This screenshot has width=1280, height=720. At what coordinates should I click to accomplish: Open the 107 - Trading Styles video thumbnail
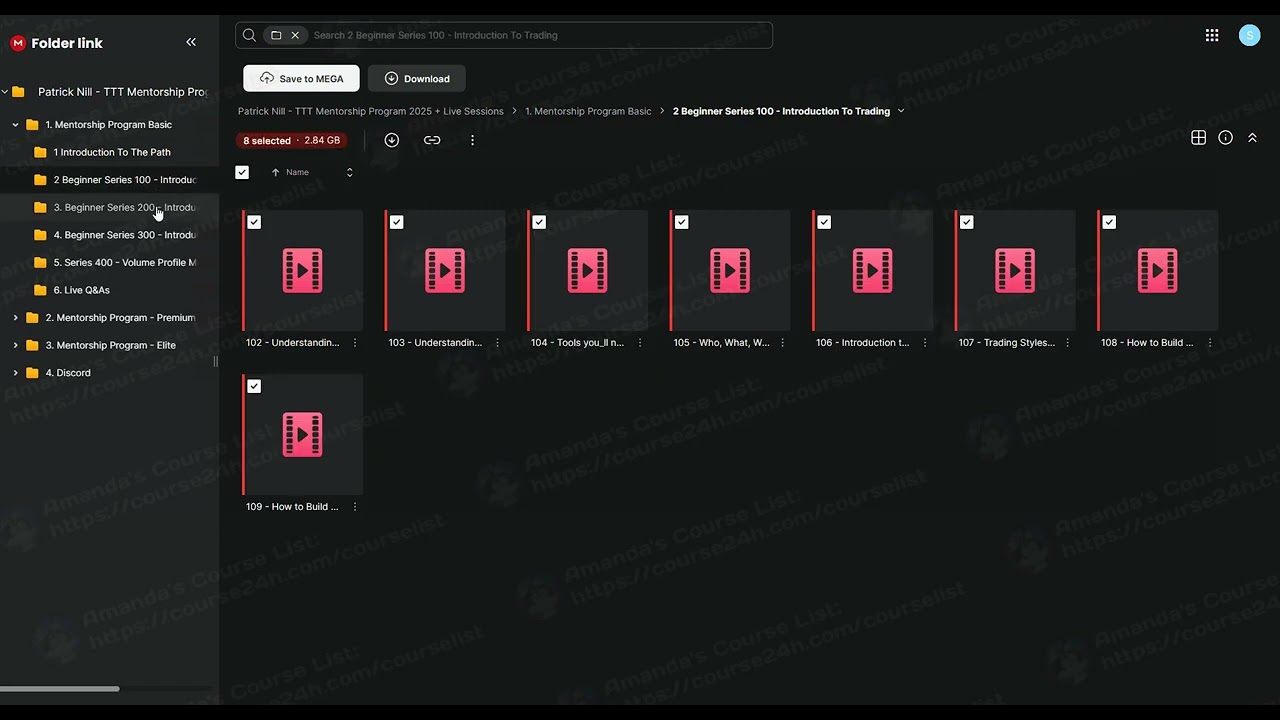(x=1015, y=270)
